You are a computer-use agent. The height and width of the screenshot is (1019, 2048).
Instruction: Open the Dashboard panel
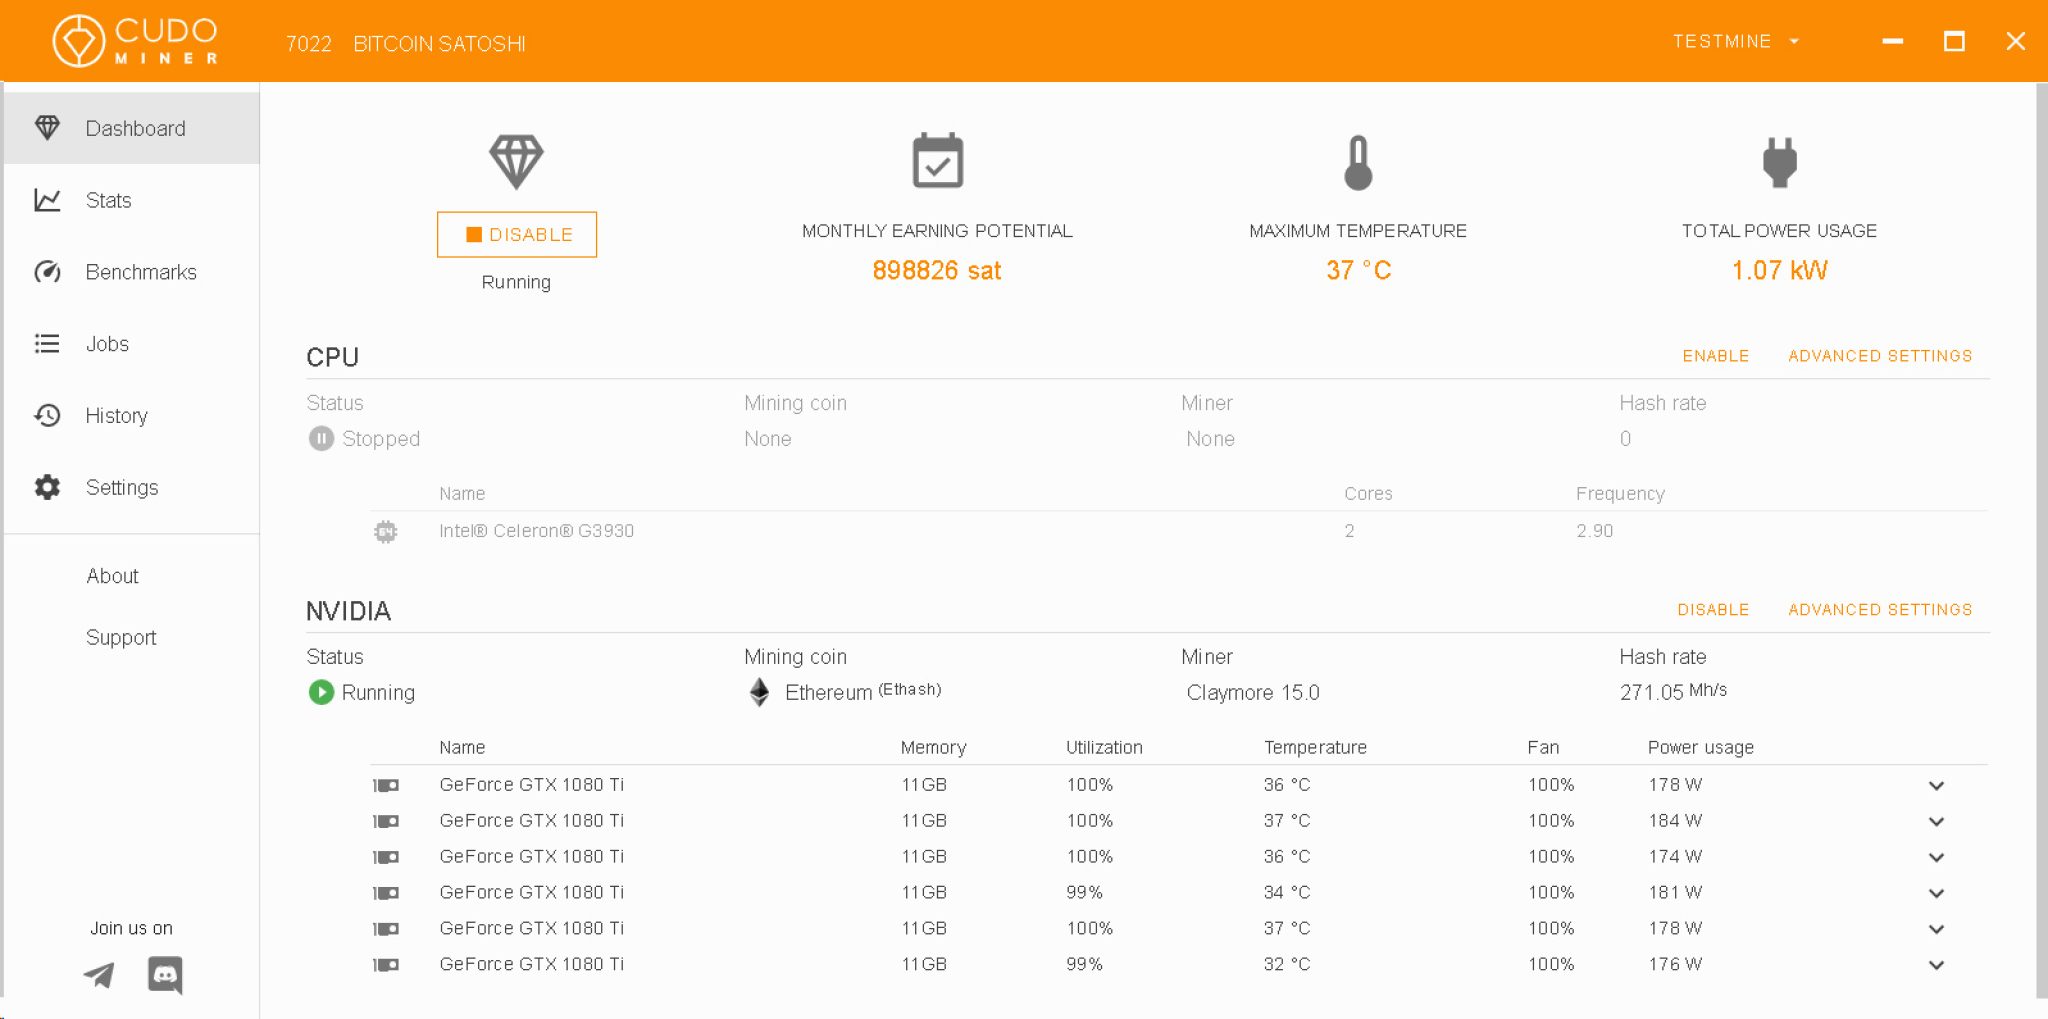tap(135, 128)
